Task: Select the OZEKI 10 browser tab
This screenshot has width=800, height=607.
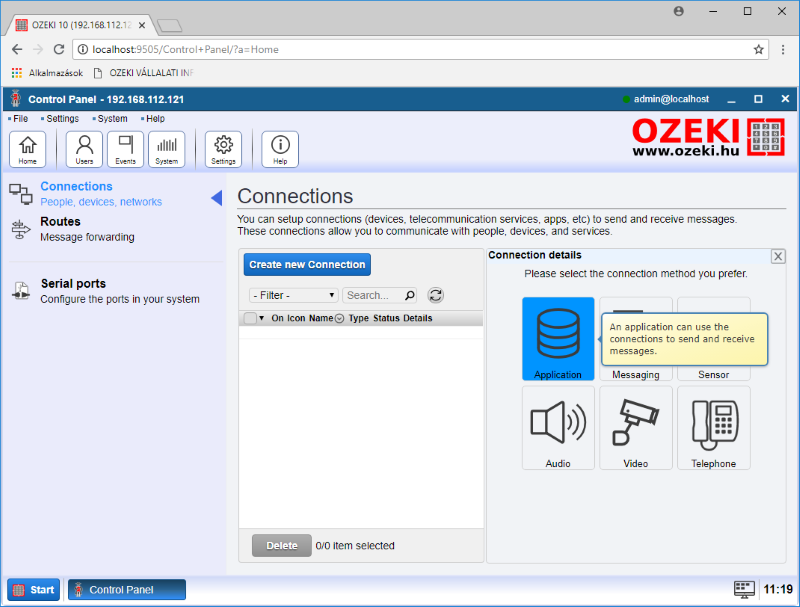Action: click(81, 25)
